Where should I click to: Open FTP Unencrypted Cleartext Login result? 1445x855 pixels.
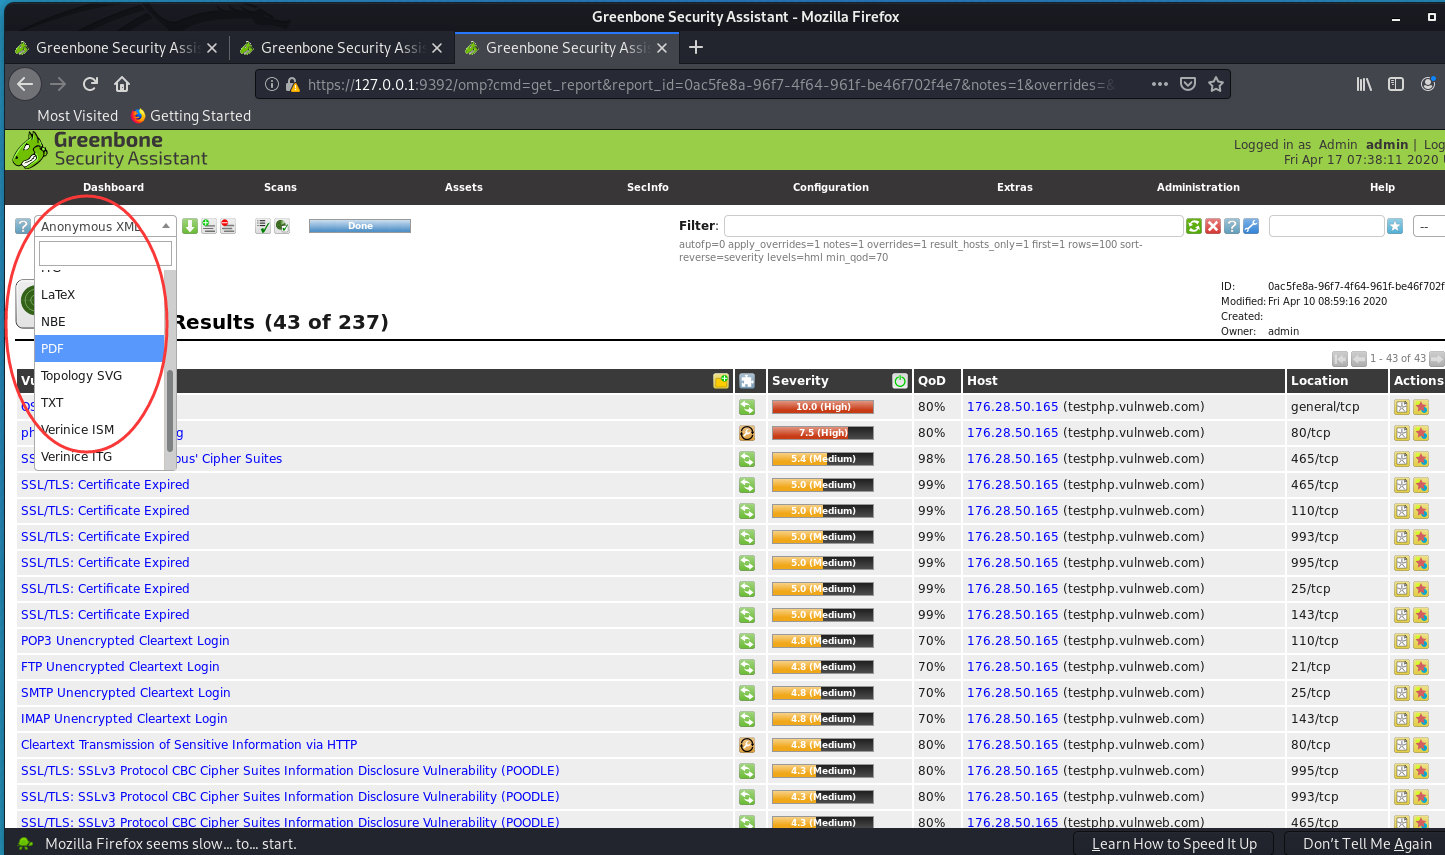(120, 667)
